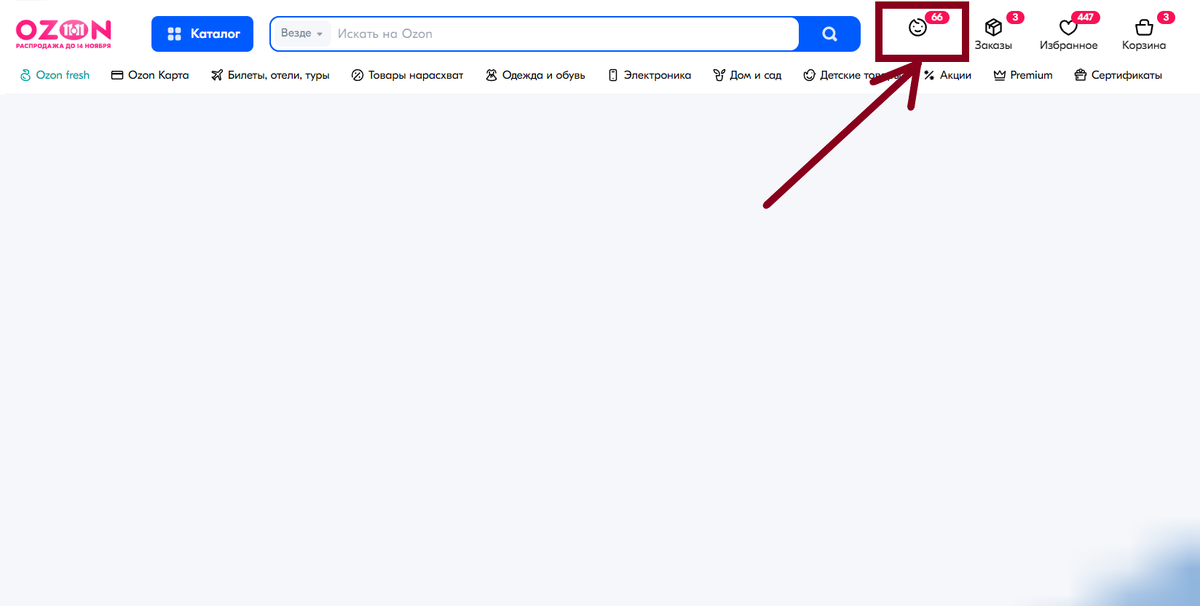Image resolution: width=1200 pixels, height=606 pixels.
Task: Open Билеты, отели, туры section
Action: pos(270,75)
